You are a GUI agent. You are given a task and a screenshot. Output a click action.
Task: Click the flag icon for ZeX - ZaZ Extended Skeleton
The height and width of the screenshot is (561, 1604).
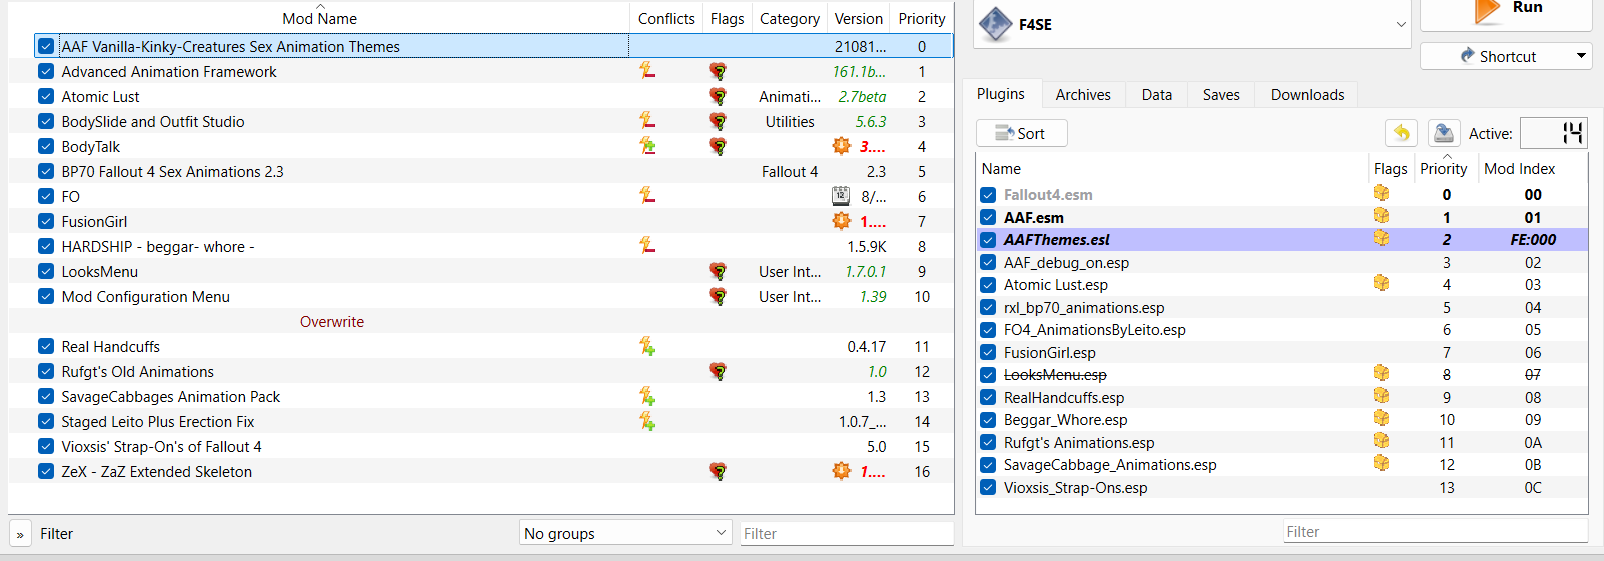point(717,471)
